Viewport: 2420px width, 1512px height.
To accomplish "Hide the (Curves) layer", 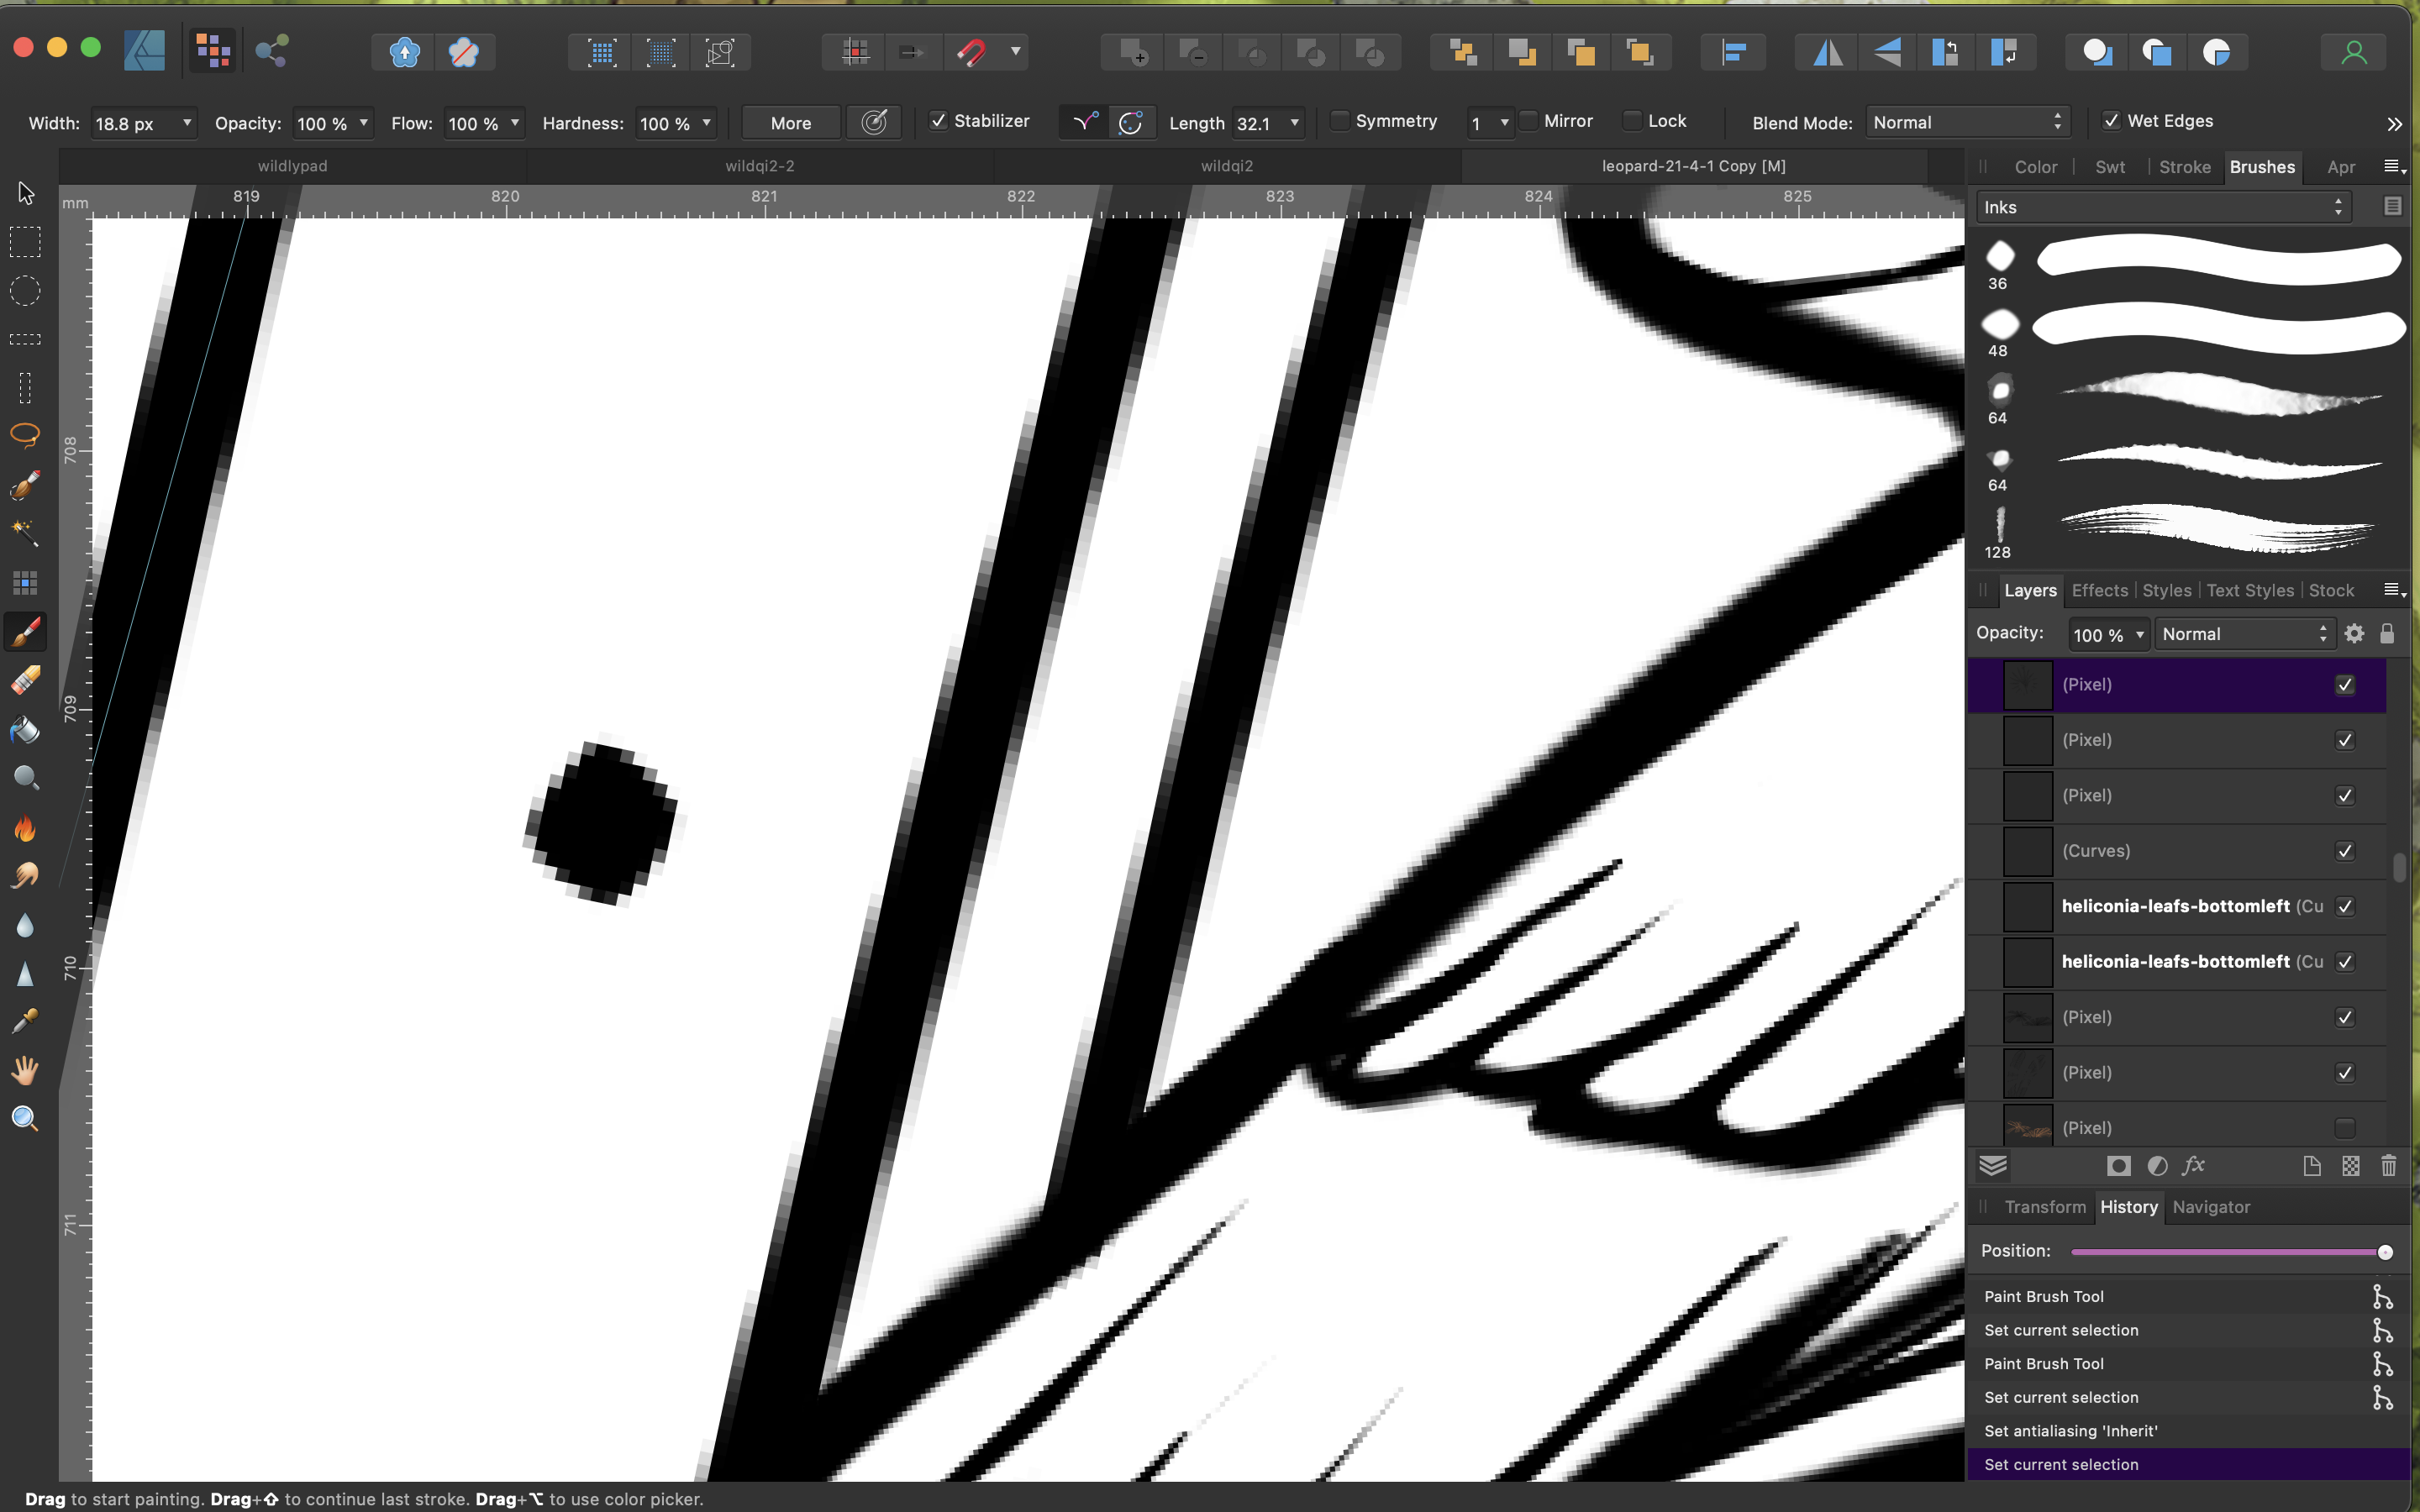I will (2345, 851).
